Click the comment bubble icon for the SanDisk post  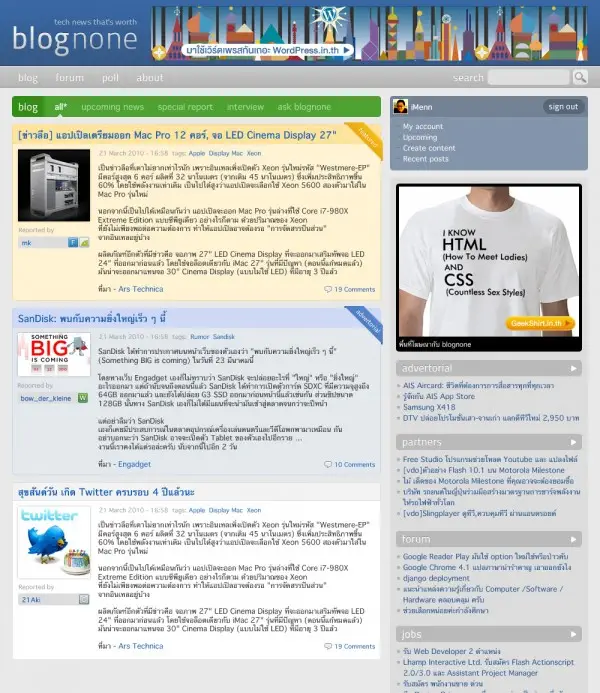click(328, 464)
